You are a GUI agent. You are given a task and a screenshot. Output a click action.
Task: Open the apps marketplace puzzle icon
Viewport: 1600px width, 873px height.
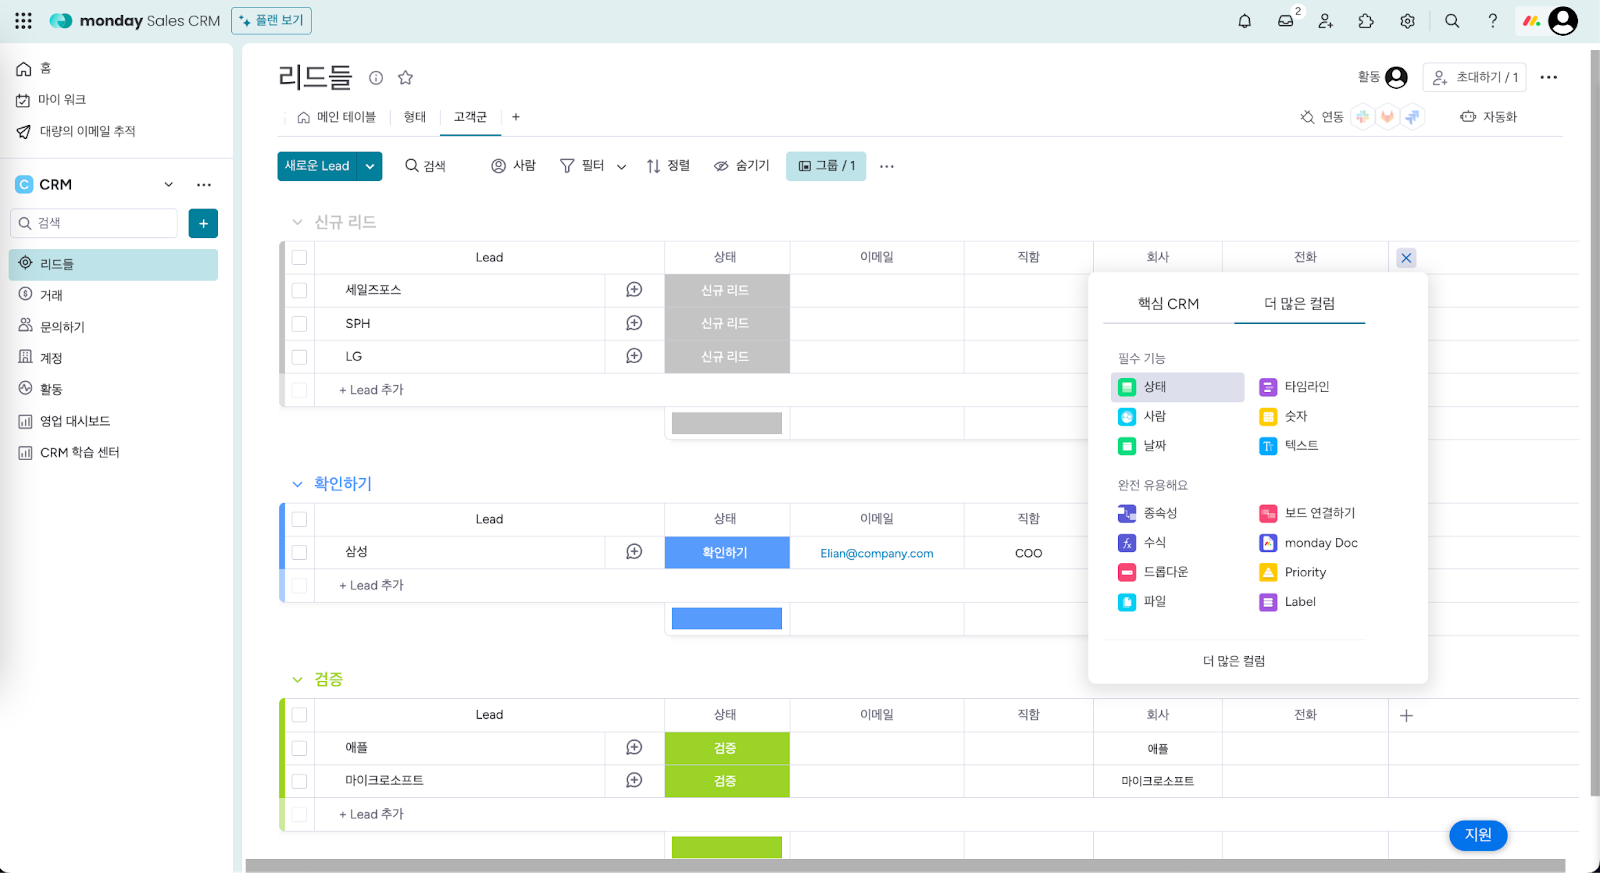coord(1366,21)
